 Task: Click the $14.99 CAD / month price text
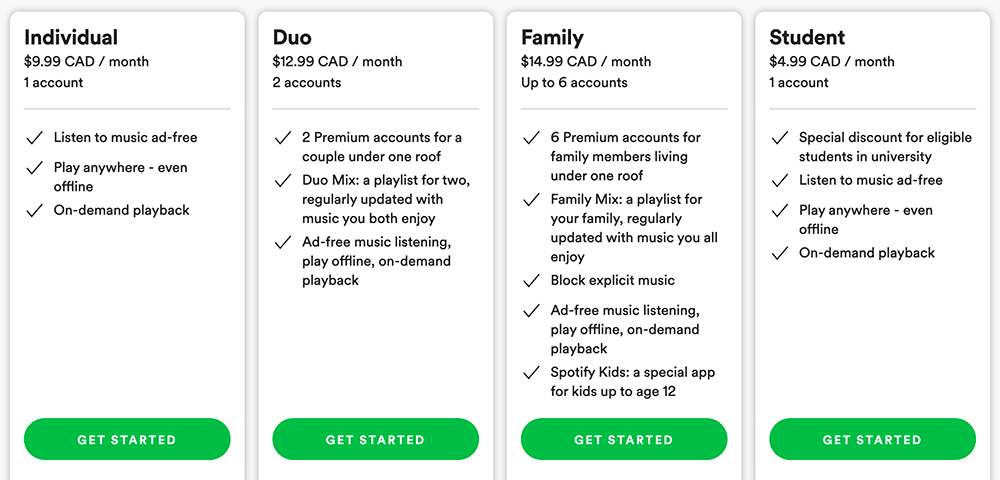[x=586, y=62]
